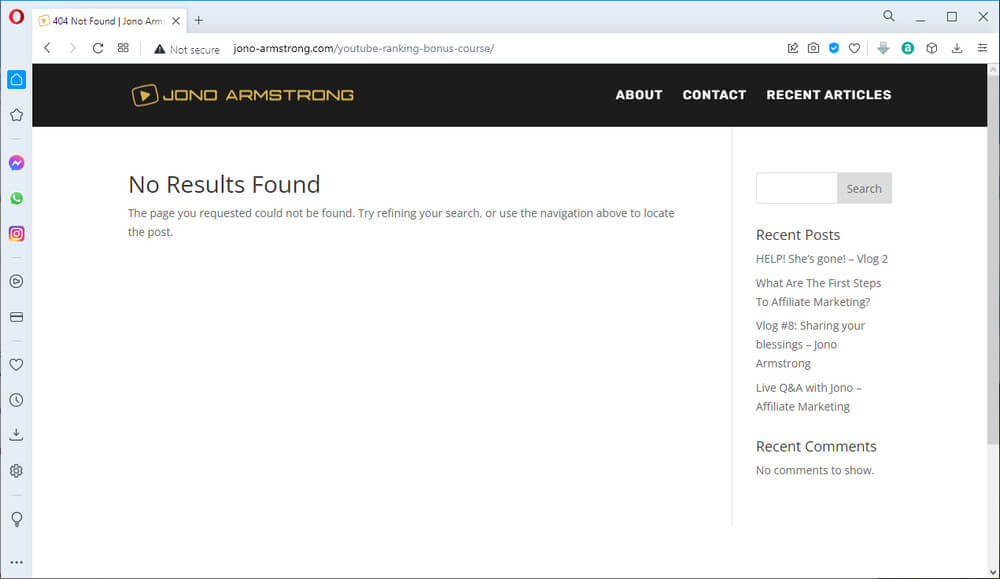The width and height of the screenshot is (1000, 579).
Task: Maximize the Opera window
Action: click(952, 17)
